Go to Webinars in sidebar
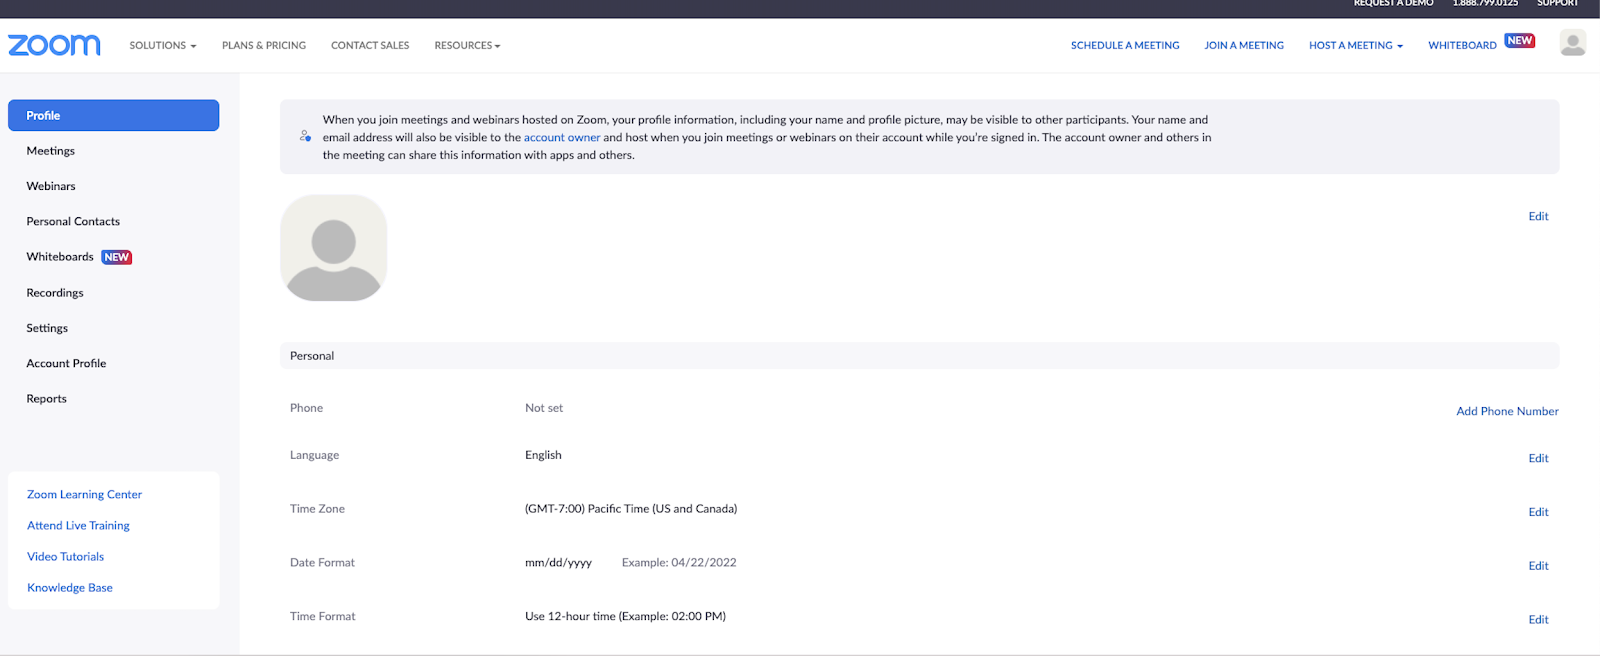Viewport: 1600px width, 656px height. click(x=51, y=186)
